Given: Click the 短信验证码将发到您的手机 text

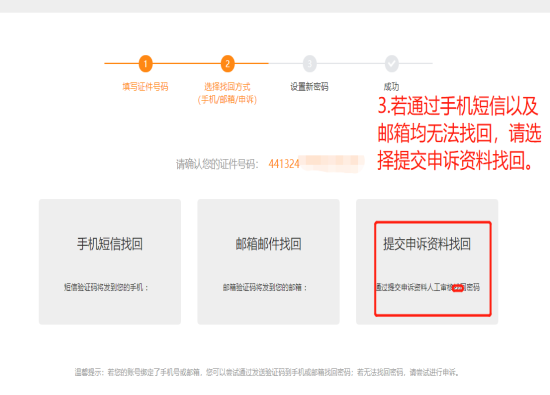Looking at the screenshot, I should point(106,287).
